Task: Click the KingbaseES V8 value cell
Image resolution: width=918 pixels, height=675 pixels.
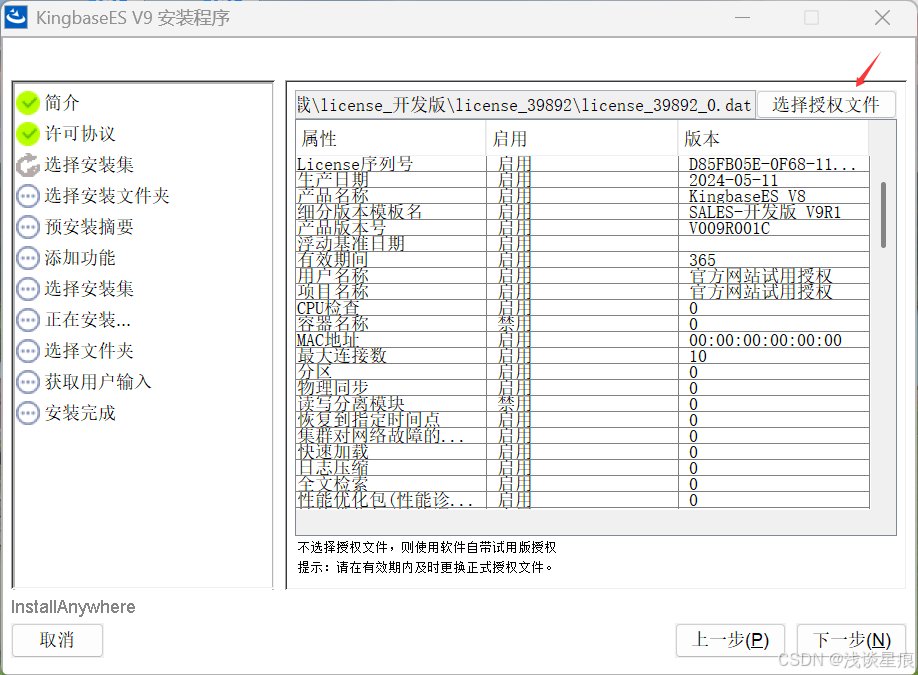Action: click(747, 196)
